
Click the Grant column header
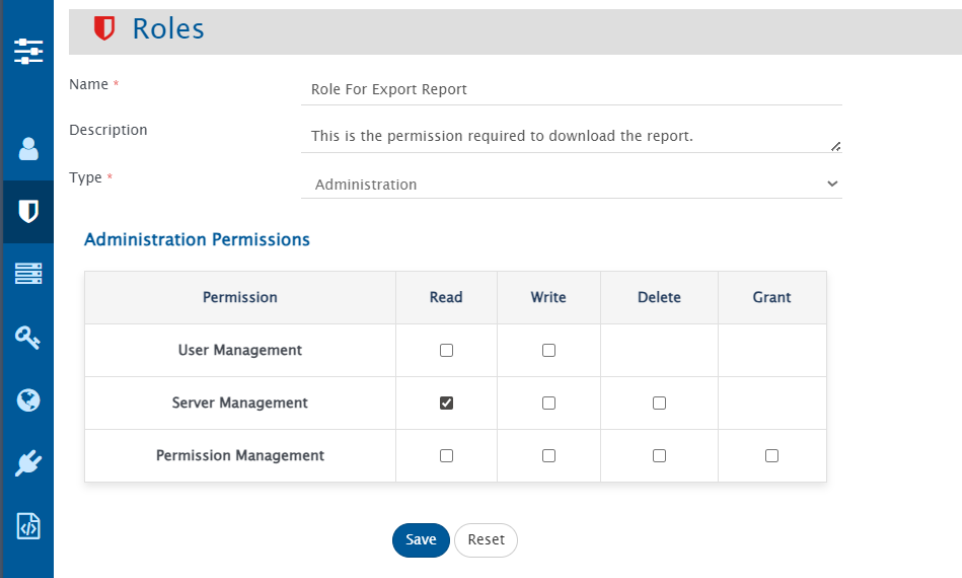[x=772, y=298]
